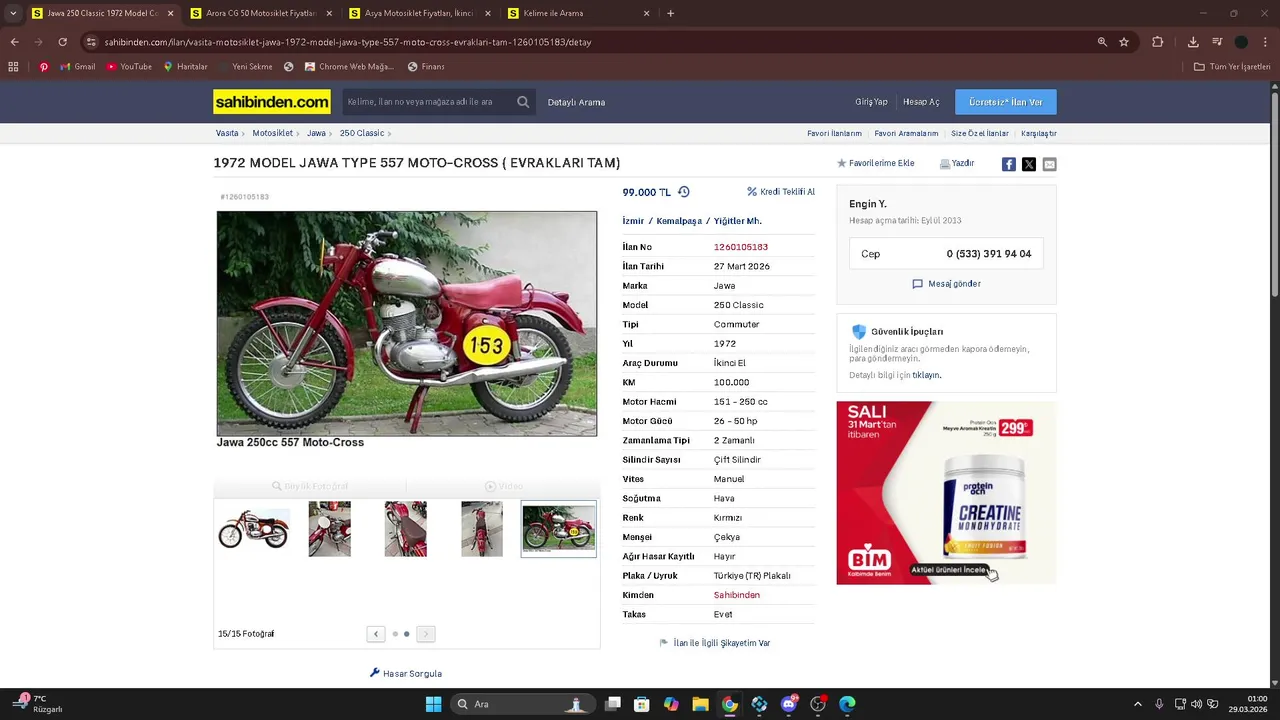Switch to Arora CG 50 tab
Image resolution: width=1280 pixels, height=720 pixels.
pos(261,13)
